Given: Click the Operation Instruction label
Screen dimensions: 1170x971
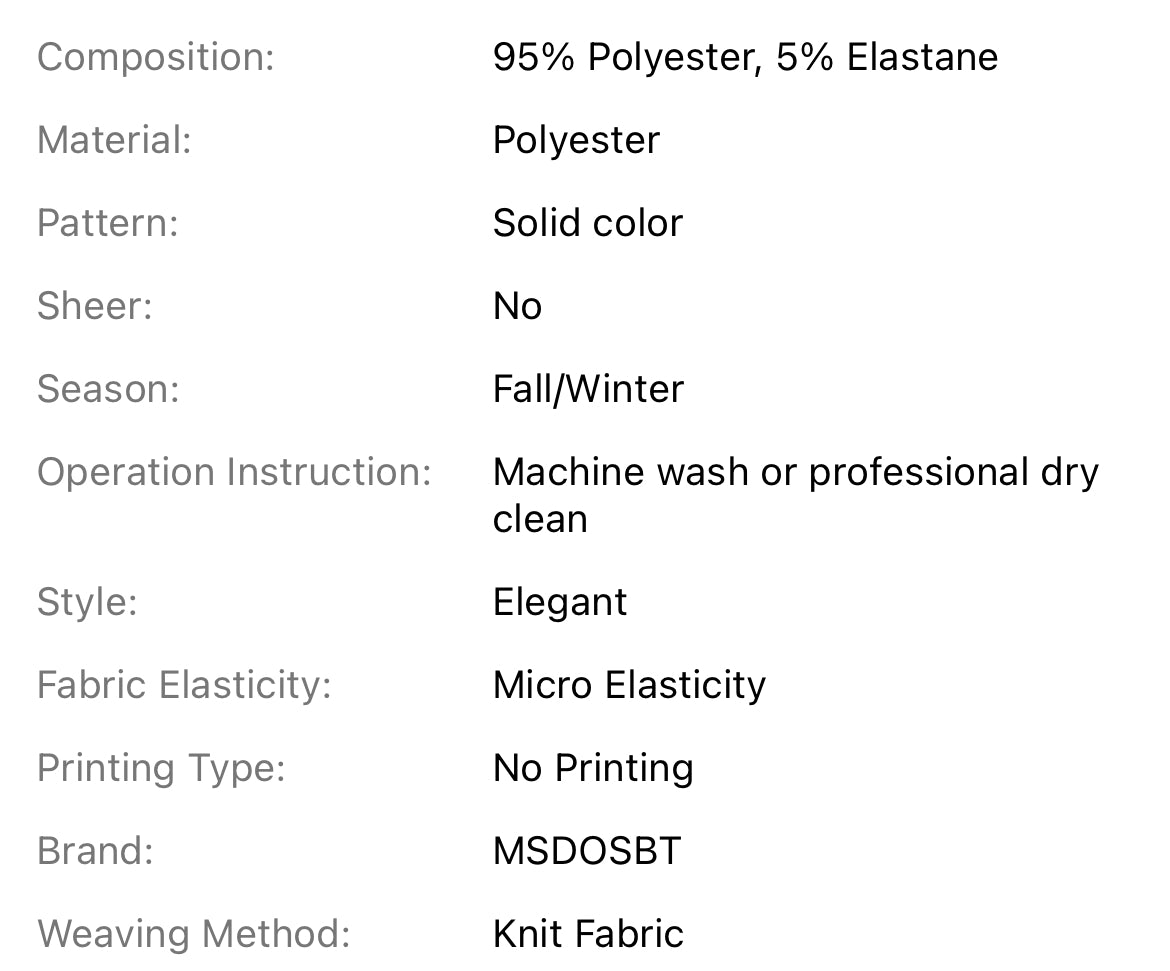Looking at the screenshot, I should click(x=234, y=472).
